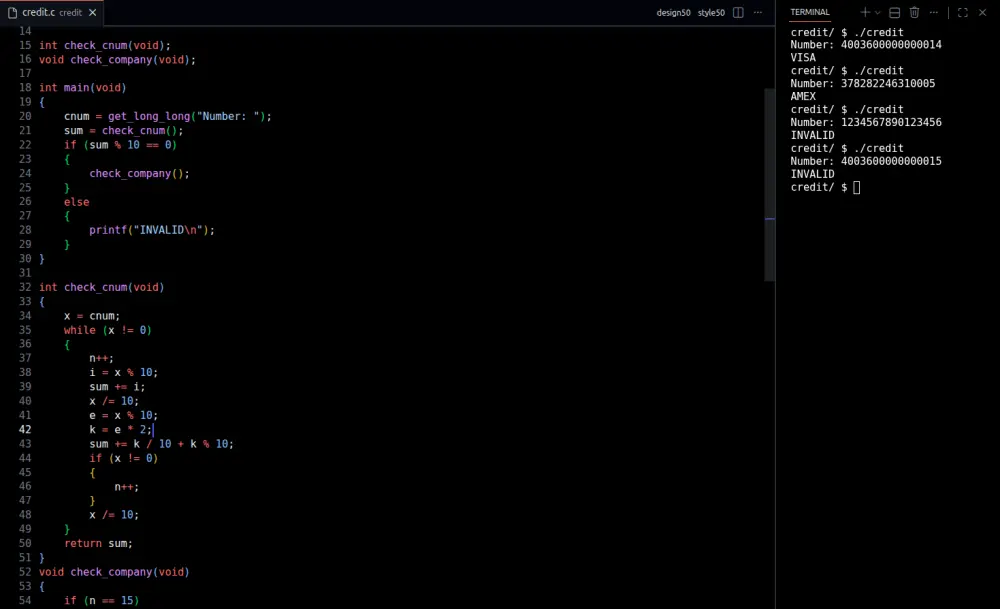Click the printf("INVALID\n") line
Image resolution: width=1000 pixels, height=609 pixels.
click(x=152, y=230)
